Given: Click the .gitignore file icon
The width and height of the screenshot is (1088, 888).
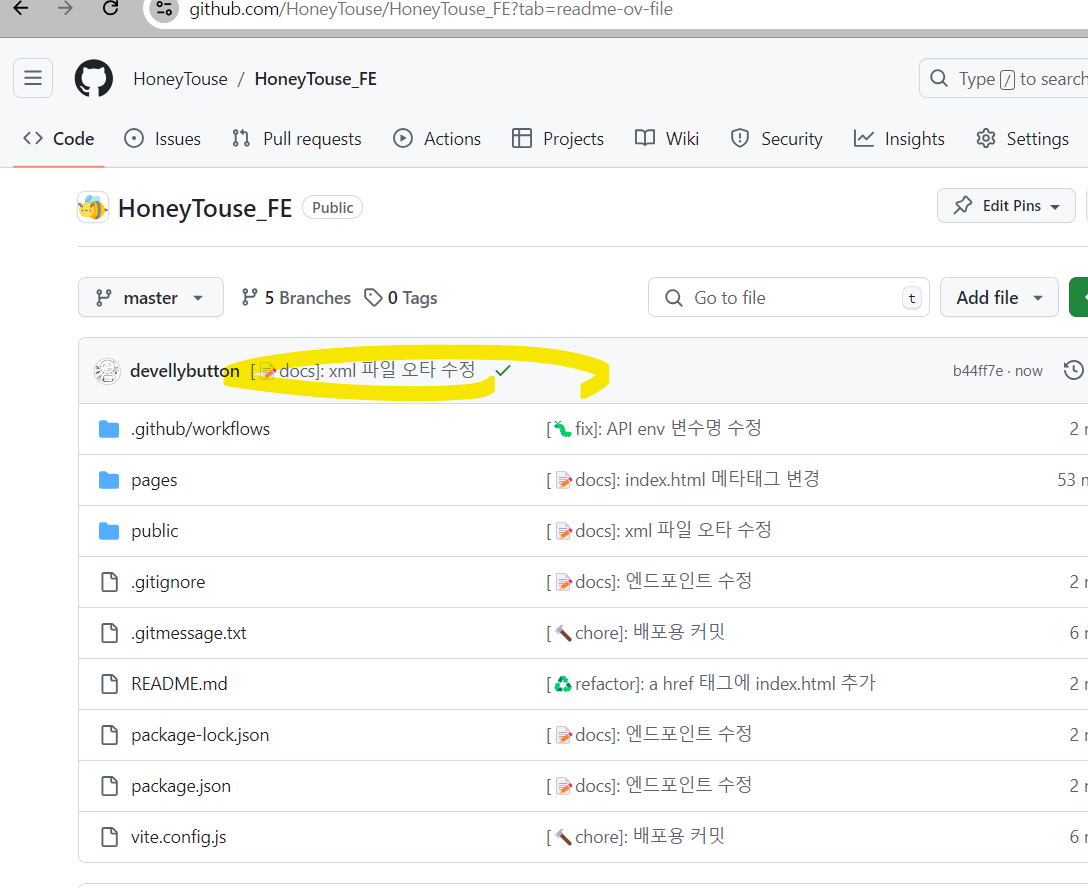Looking at the screenshot, I should click(x=109, y=582).
